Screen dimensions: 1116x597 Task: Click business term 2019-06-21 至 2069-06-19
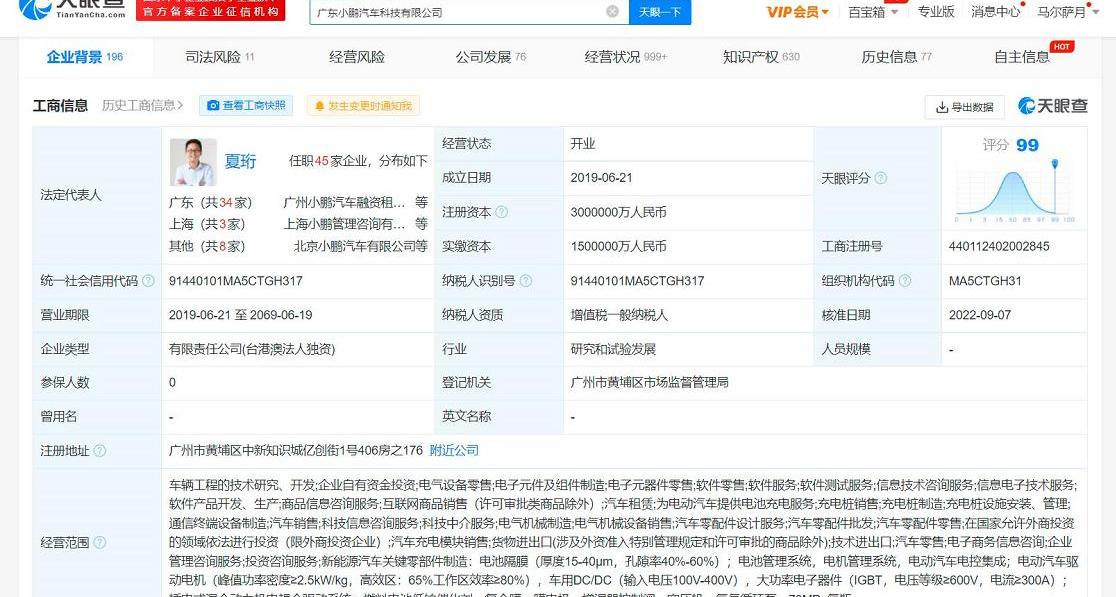coord(241,315)
